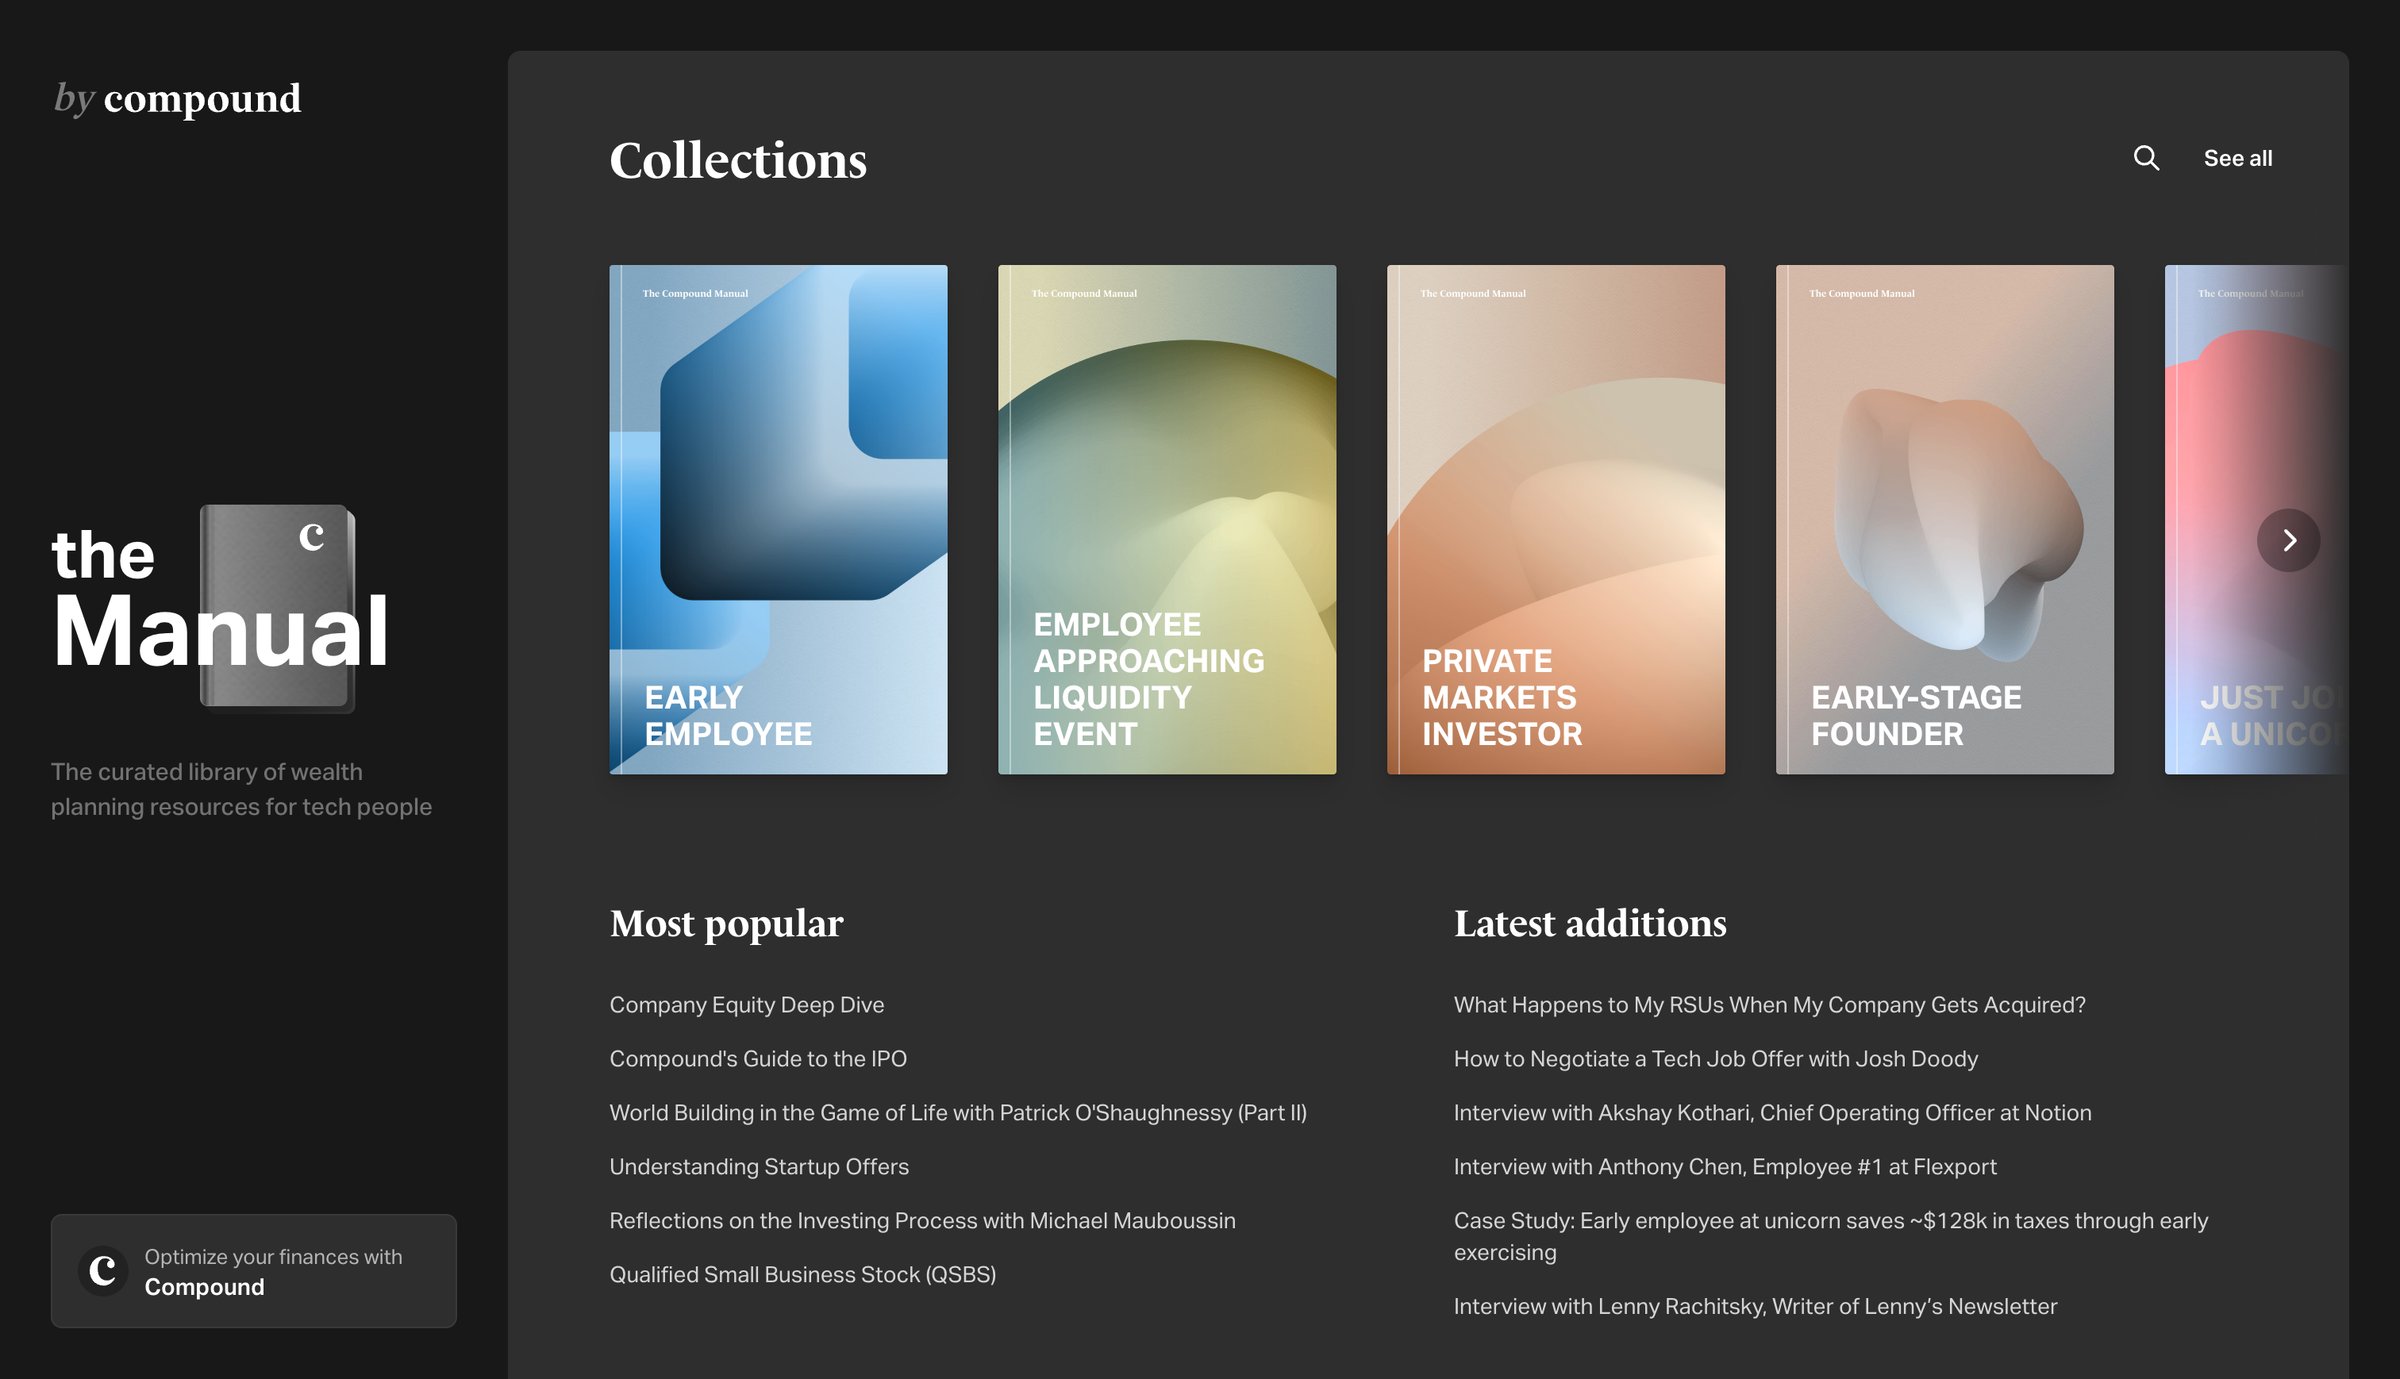Read the Akshay Kothari interview
2400x1379 pixels.
1772,1112
